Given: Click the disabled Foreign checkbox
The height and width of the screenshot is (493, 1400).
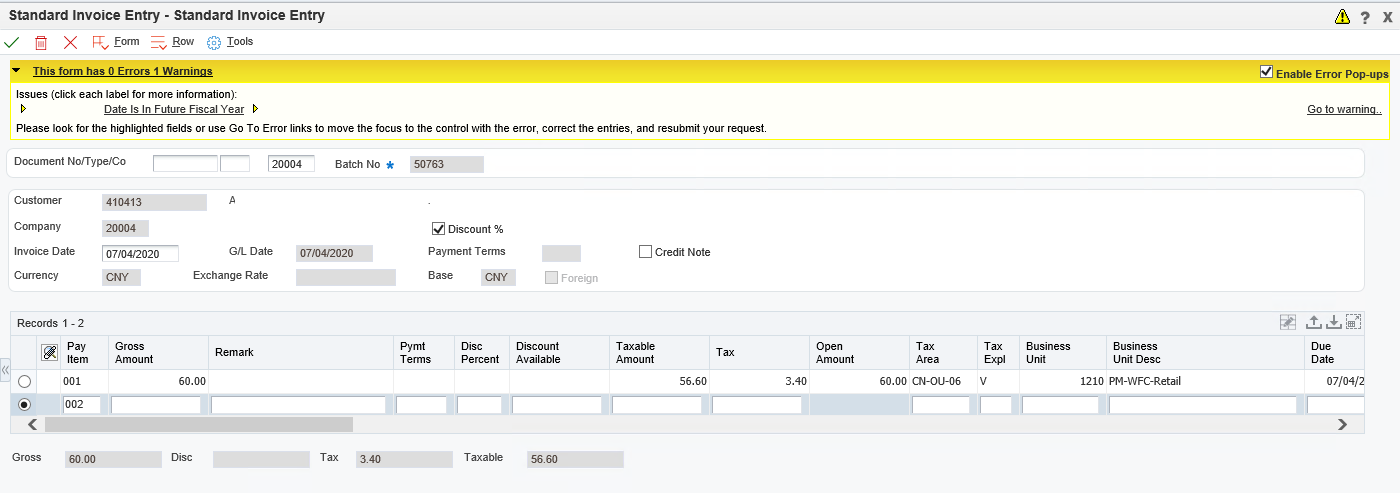Looking at the screenshot, I should [x=551, y=277].
